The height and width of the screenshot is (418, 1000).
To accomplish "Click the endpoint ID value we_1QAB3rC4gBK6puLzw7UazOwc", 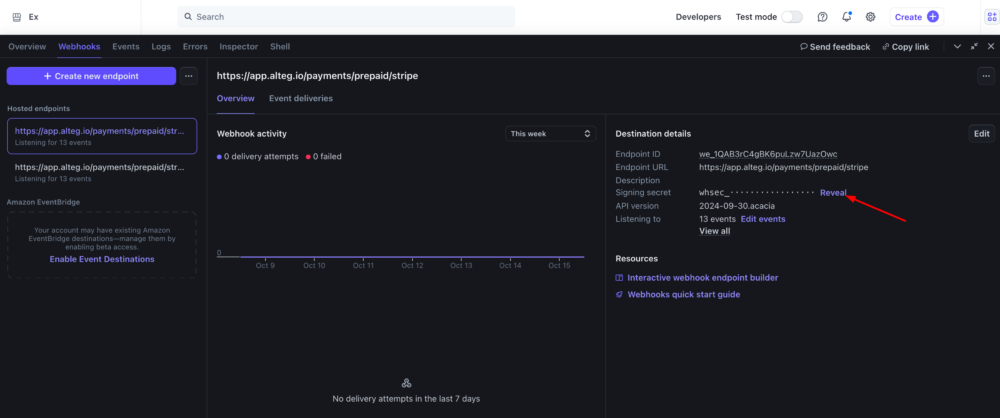I will (x=768, y=154).
